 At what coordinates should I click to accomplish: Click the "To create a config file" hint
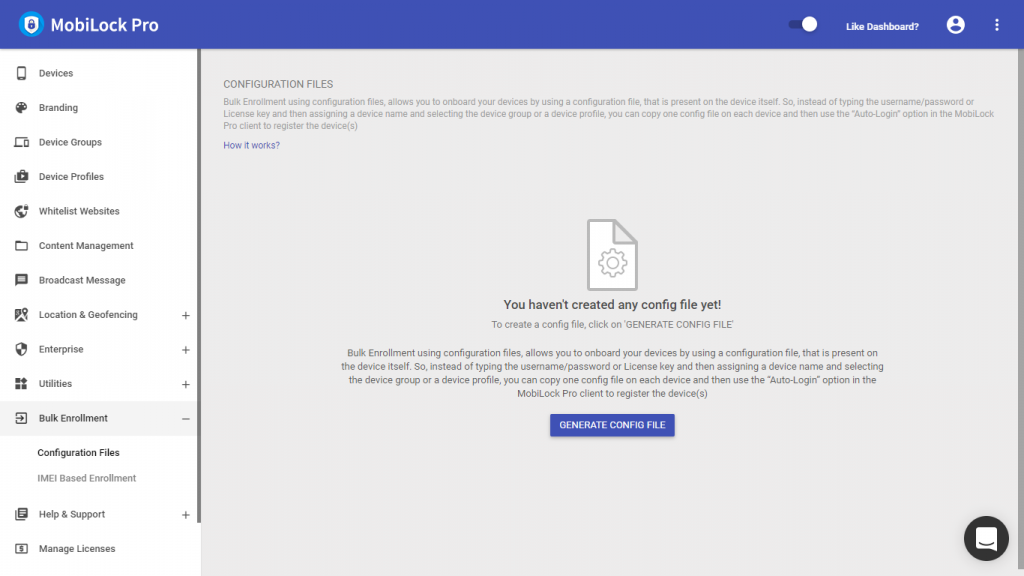tap(612, 325)
